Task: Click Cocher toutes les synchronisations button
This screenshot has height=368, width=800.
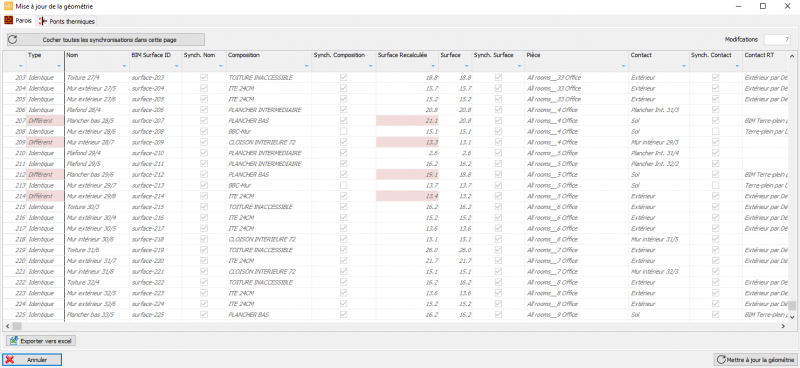Action: pyautogui.click(x=106, y=39)
